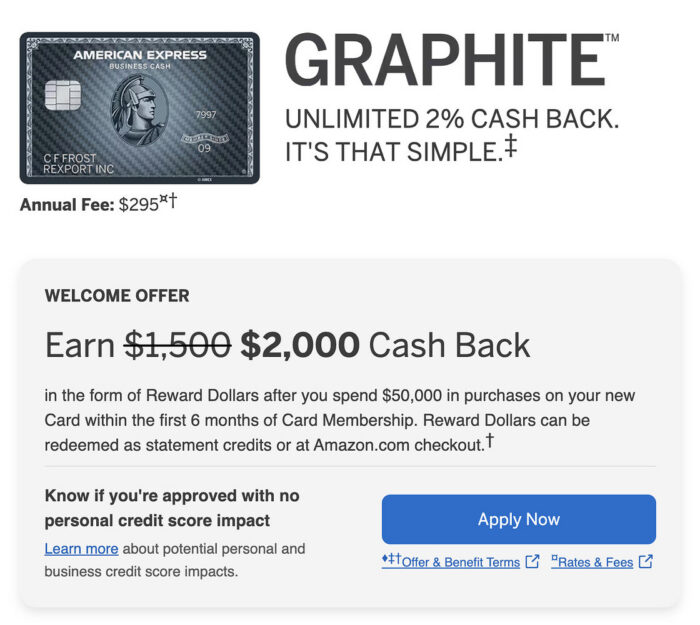Open the Learn more link
700x625 pixels.
click(x=81, y=549)
